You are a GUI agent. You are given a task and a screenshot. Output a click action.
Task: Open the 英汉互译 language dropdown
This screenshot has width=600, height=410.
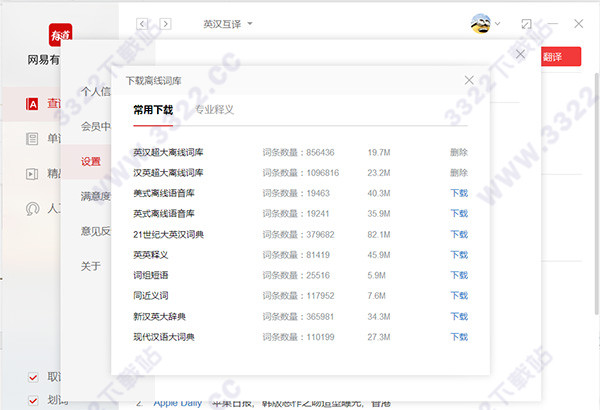click(x=228, y=24)
